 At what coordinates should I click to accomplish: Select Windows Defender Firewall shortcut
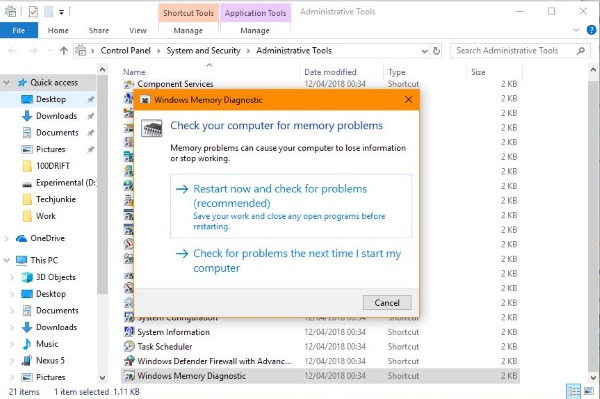point(214,361)
